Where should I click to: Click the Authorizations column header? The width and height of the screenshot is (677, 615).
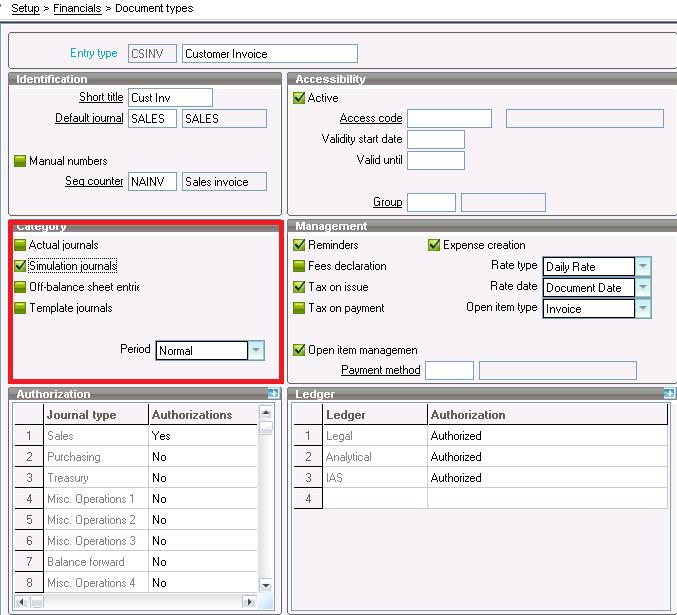click(203, 415)
